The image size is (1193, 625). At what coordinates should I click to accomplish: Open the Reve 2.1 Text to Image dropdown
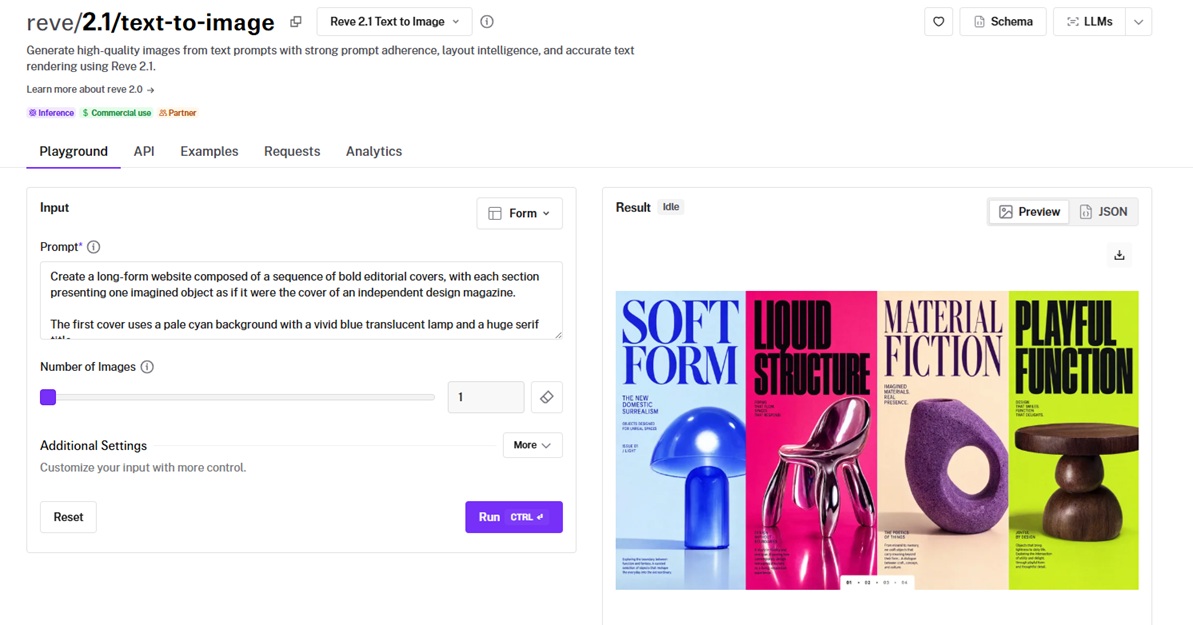coord(394,22)
